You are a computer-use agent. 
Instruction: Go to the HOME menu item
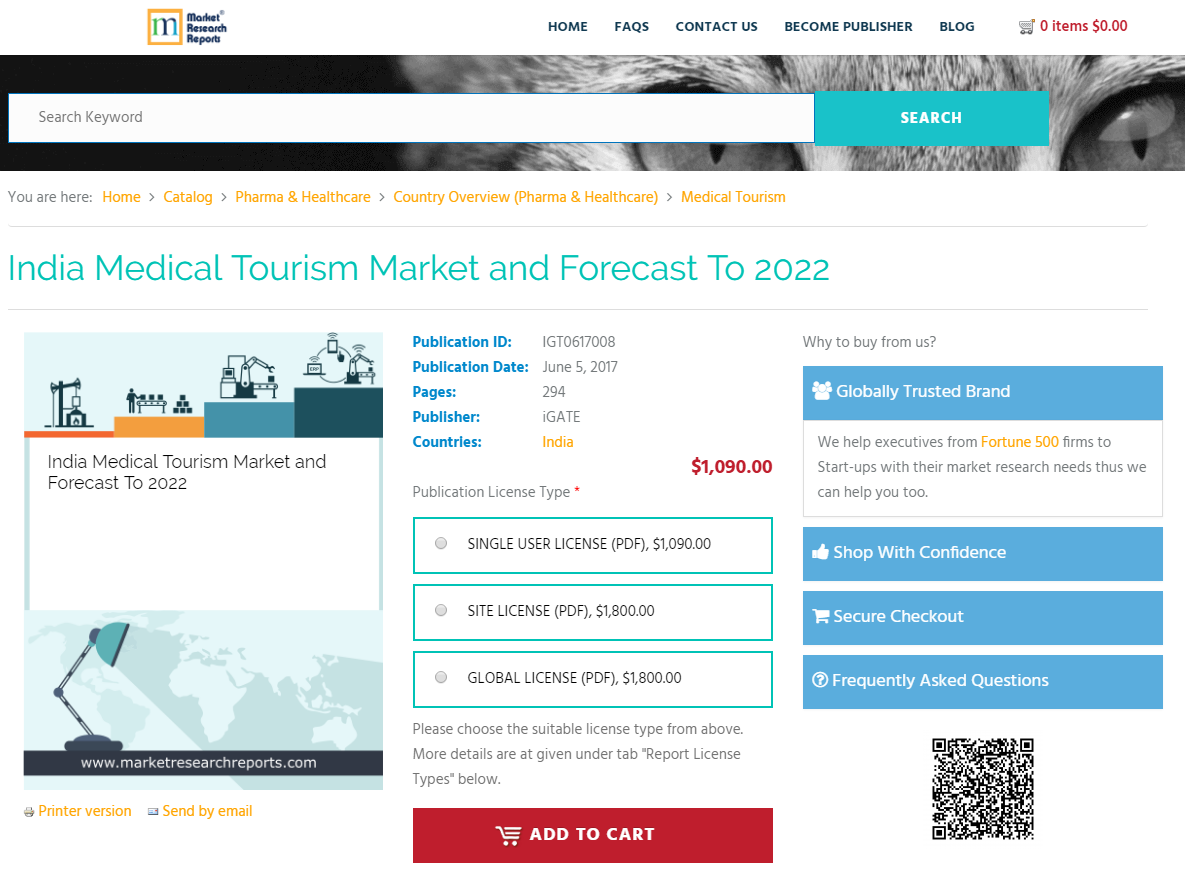[x=568, y=26]
